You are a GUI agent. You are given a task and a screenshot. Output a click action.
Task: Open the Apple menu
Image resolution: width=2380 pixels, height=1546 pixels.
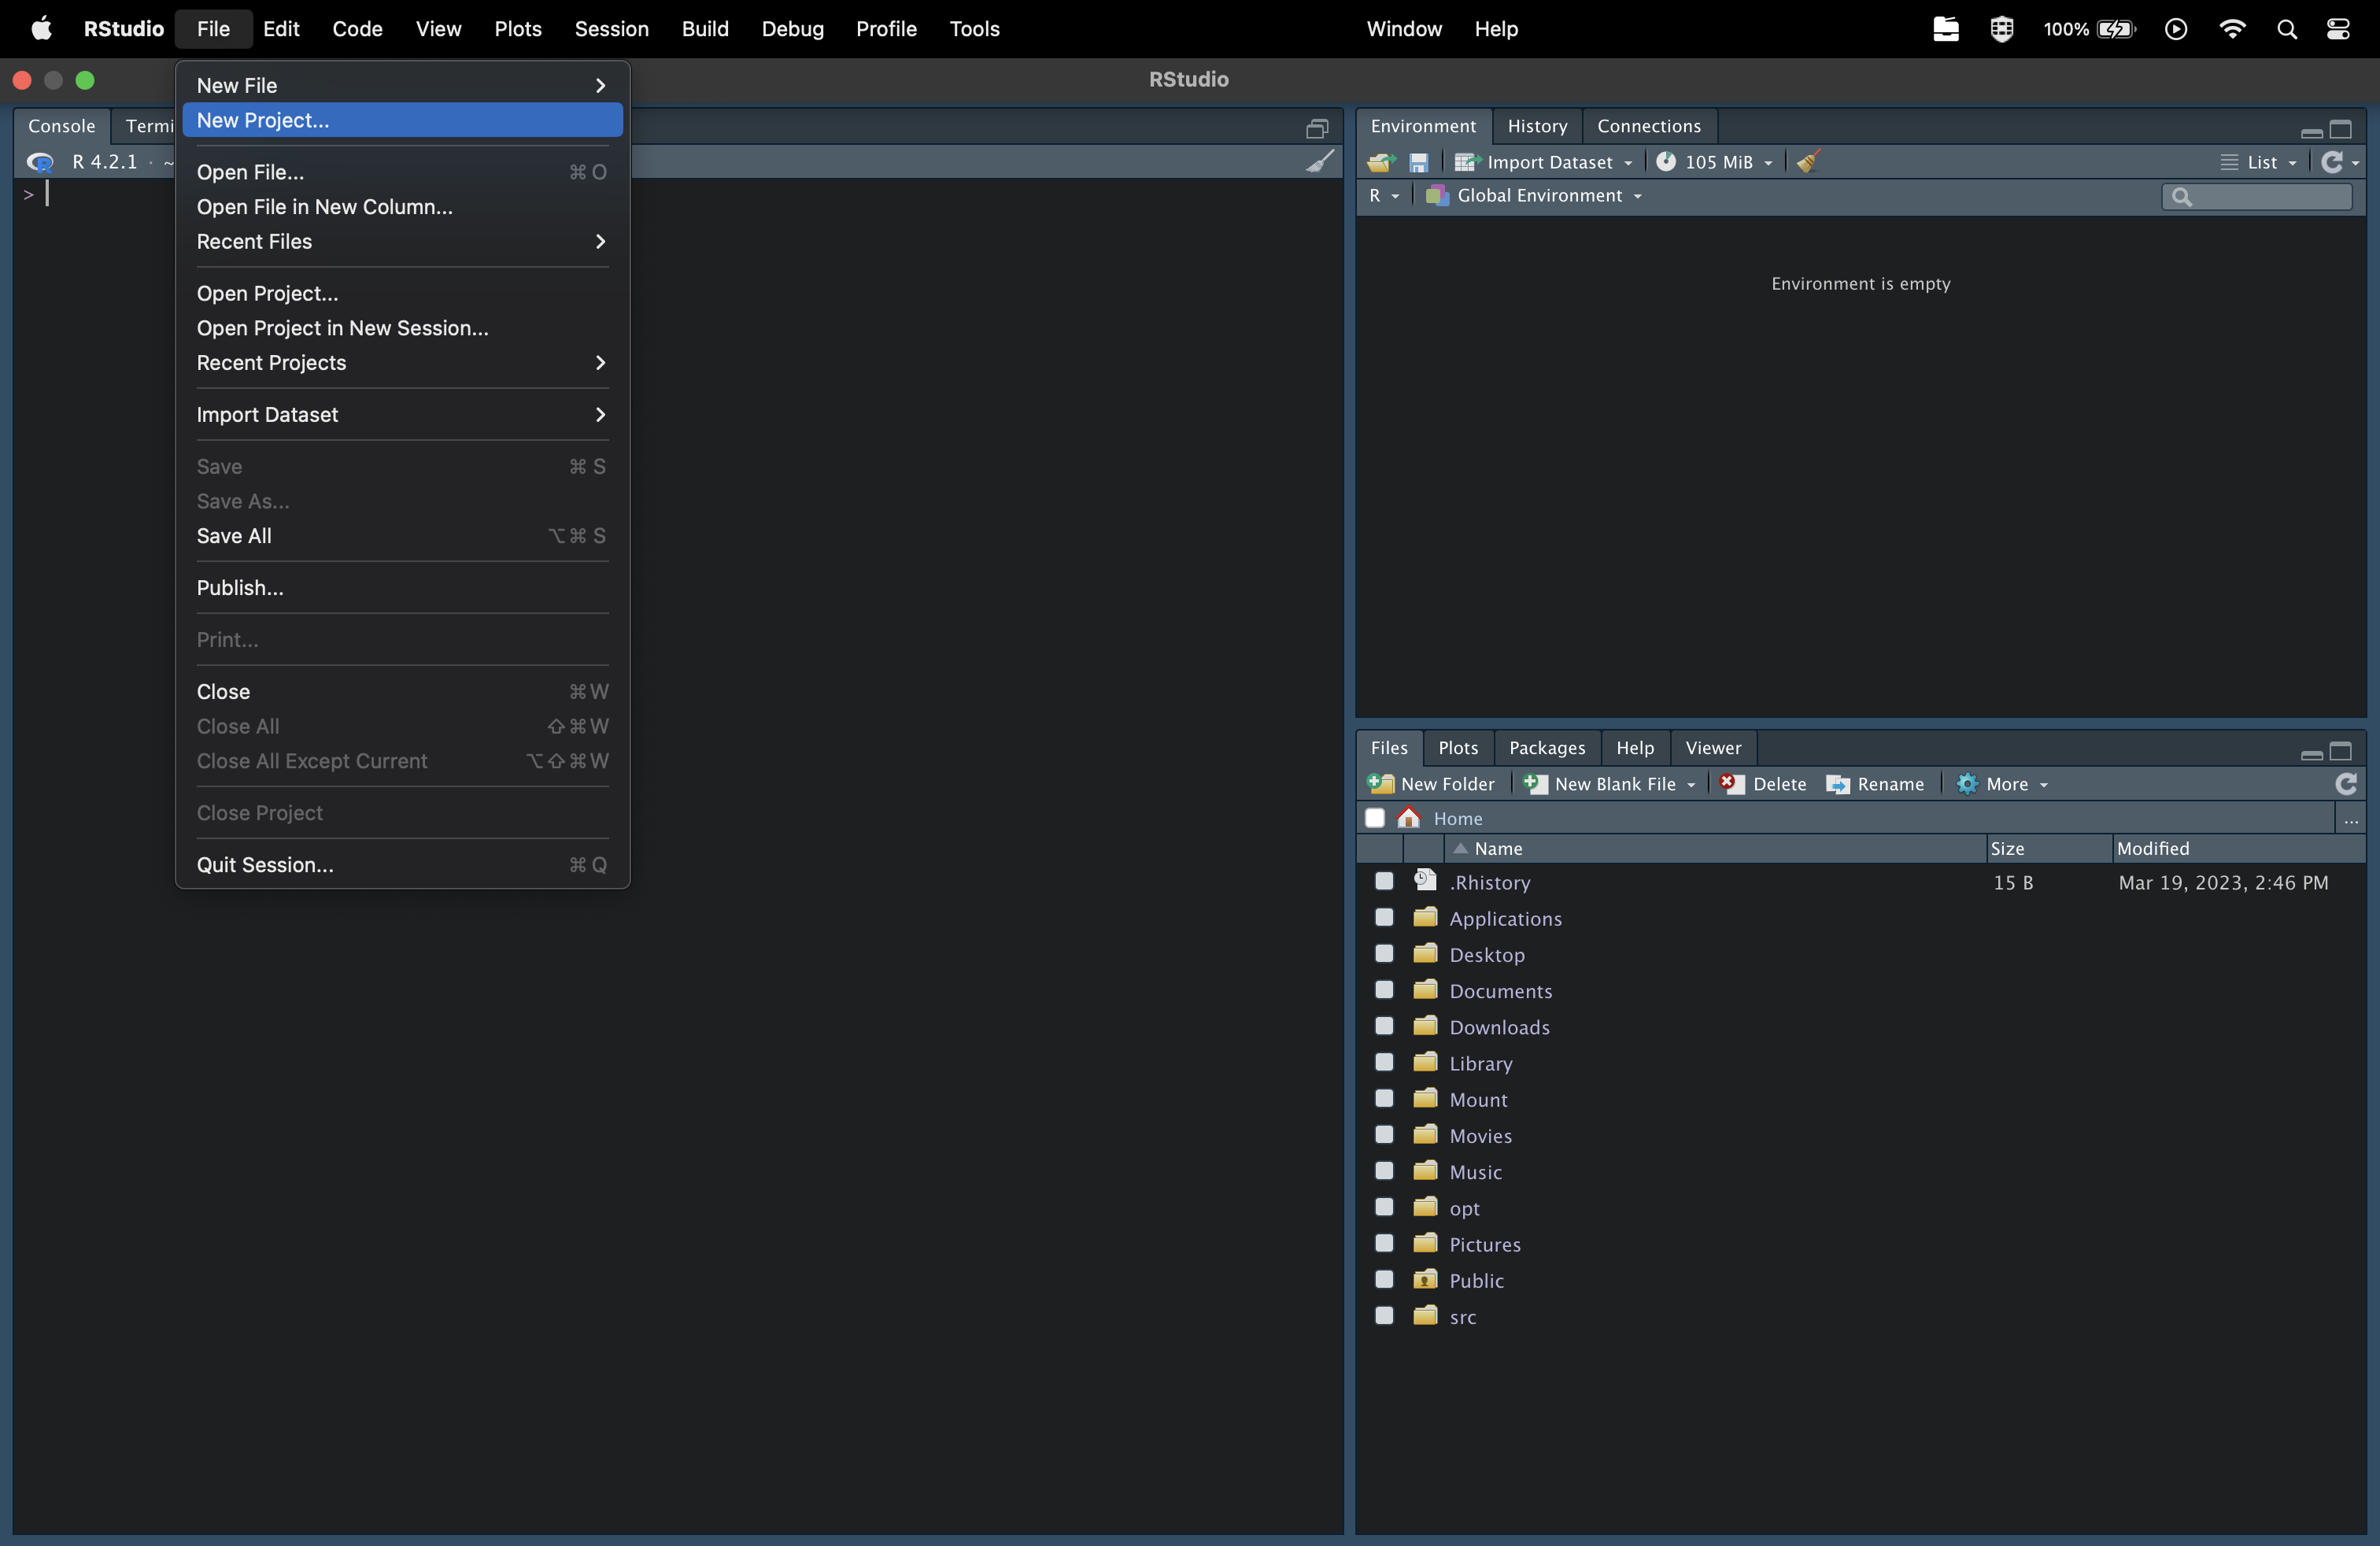tap(41, 29)
